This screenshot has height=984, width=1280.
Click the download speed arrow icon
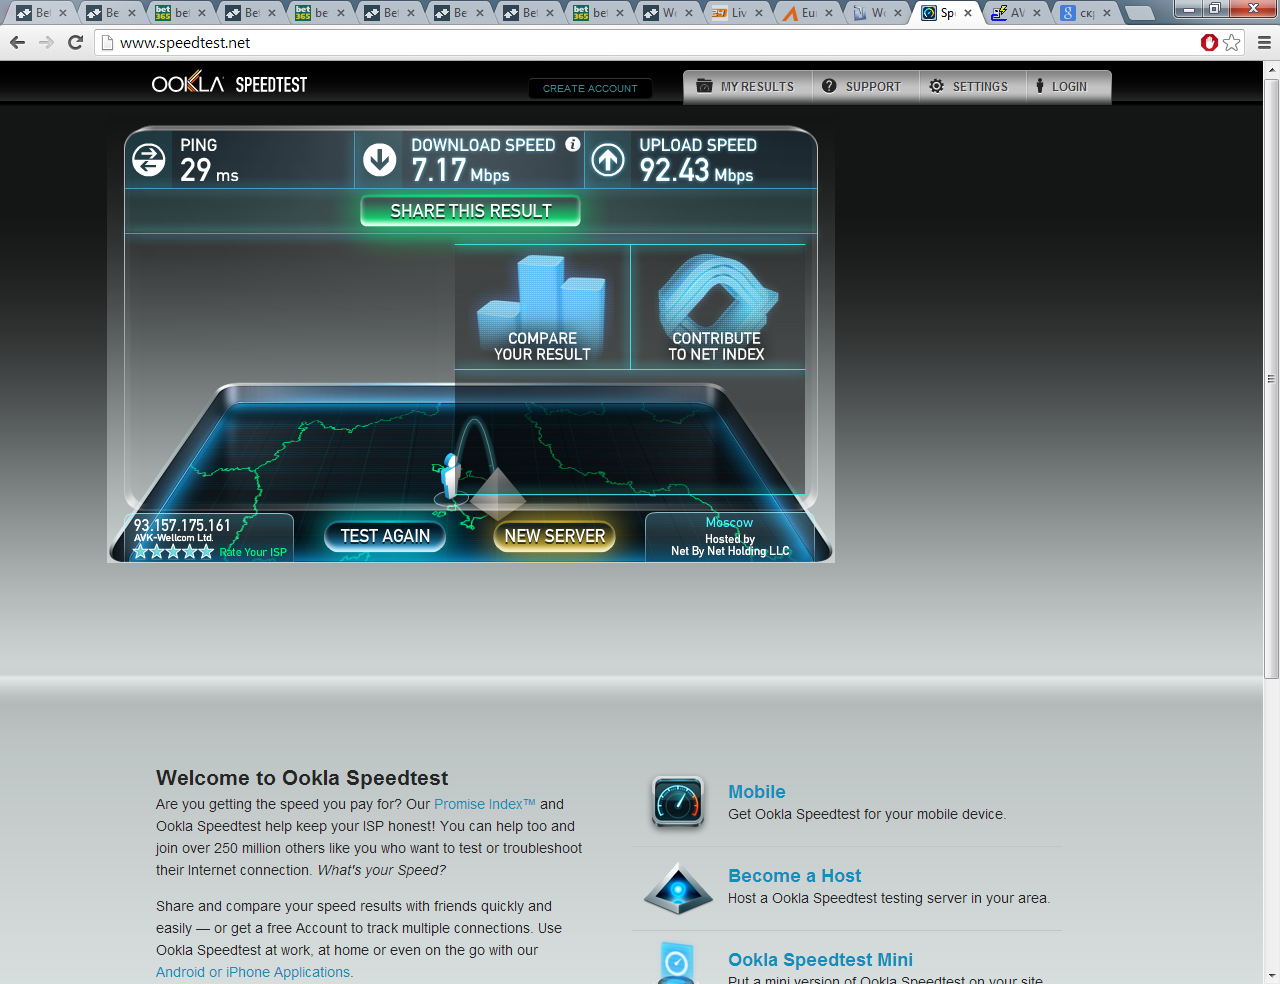379,160
